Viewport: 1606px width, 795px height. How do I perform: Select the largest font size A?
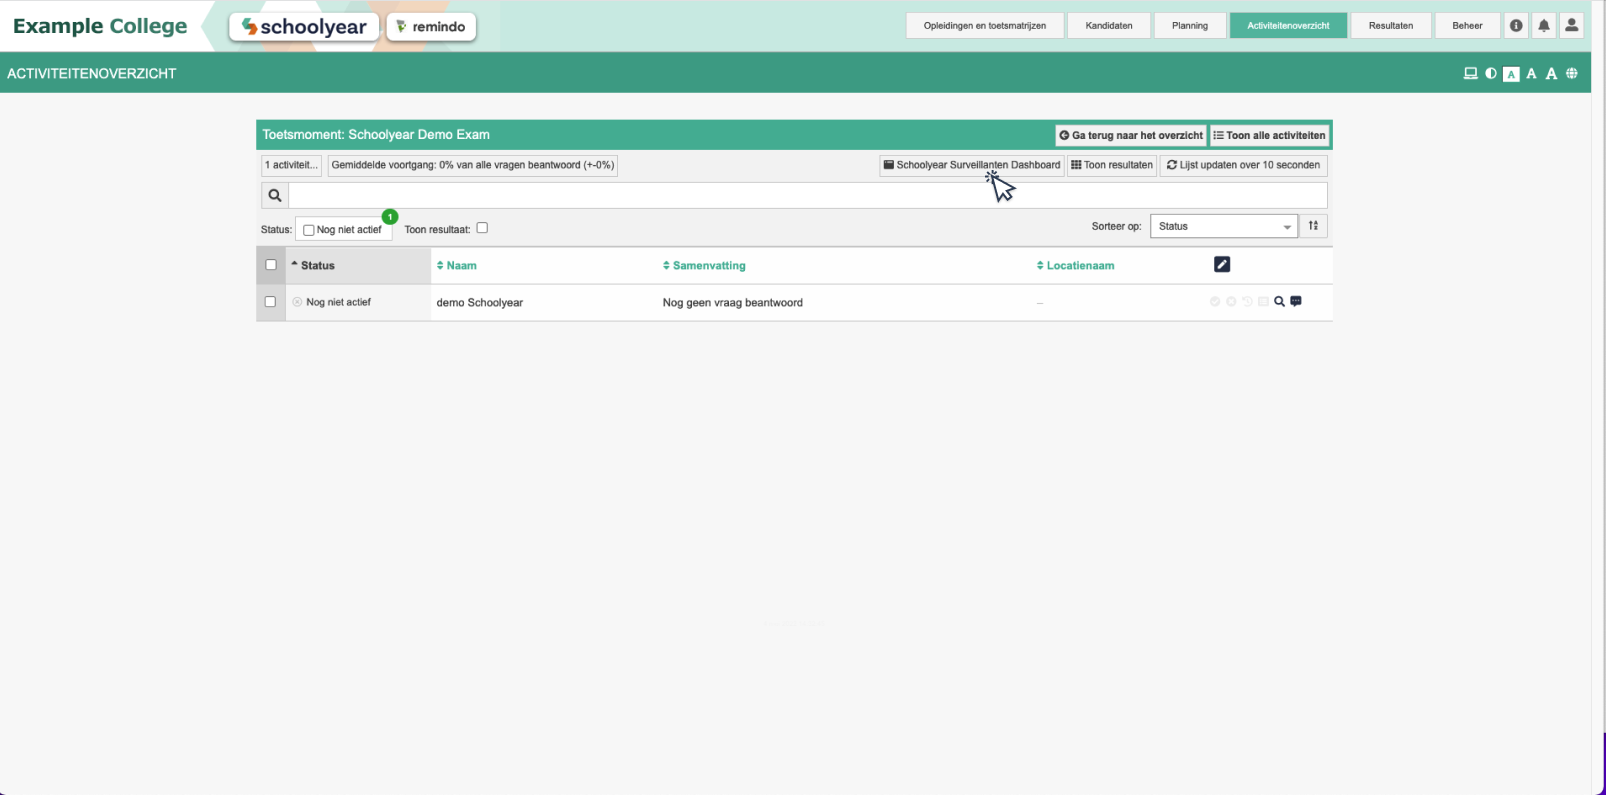tap(1551, 73)
